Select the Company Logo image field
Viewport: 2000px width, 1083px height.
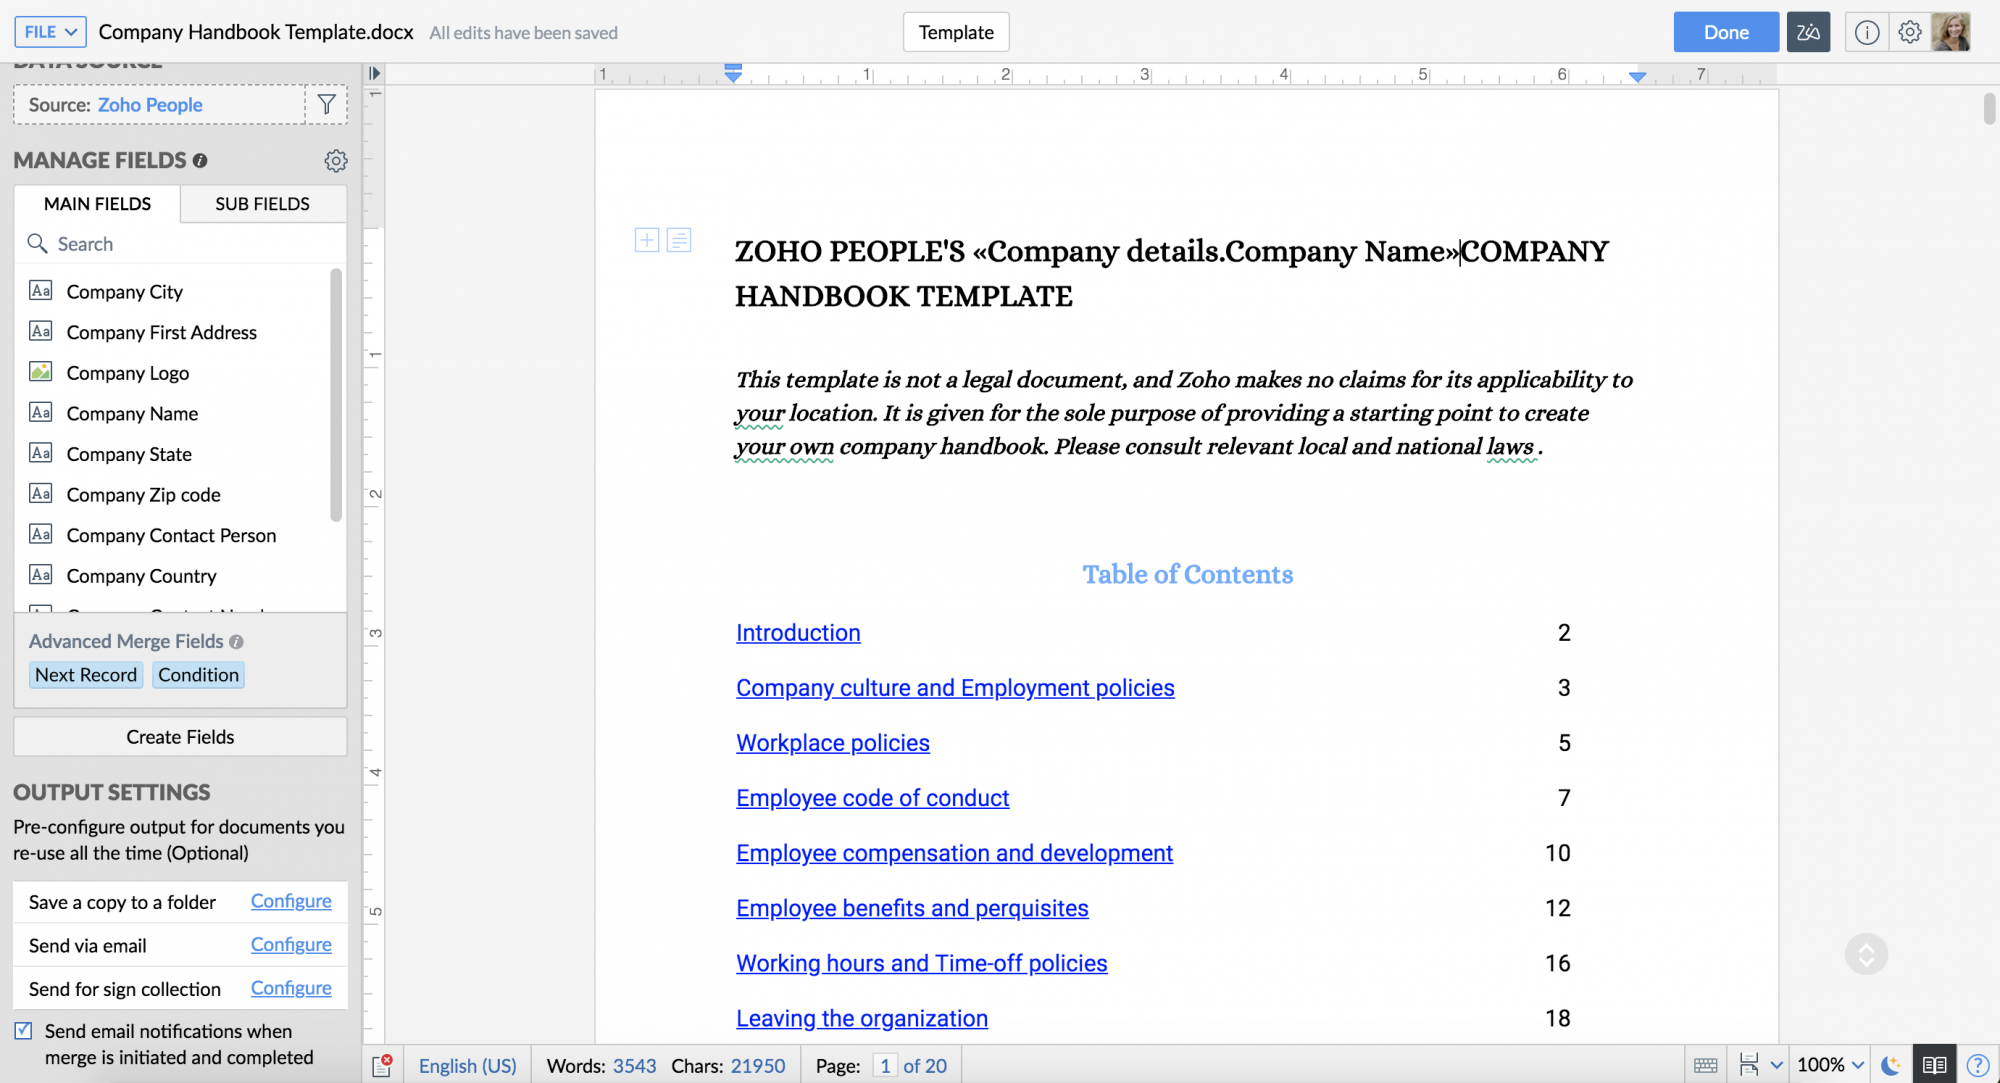click(x=128, y=373)
